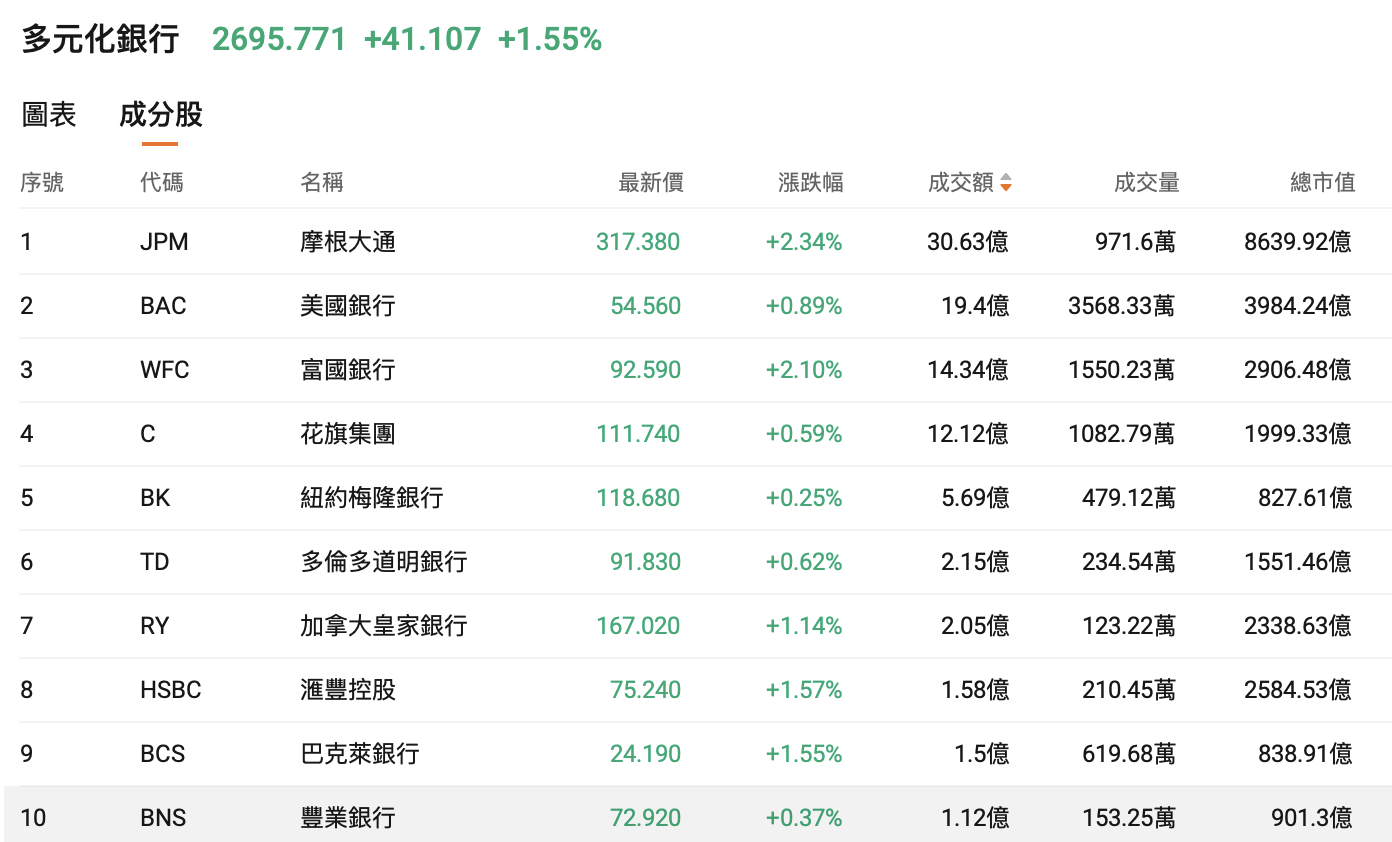Click the 成交量 column header
Image resolution: width=1392 pixels, height=842 pixels.
pos(1146,182)
